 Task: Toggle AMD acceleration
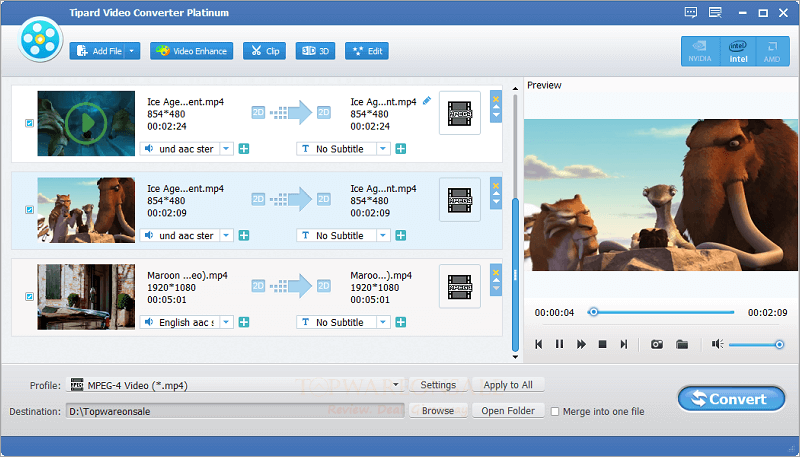pos(772,51)
